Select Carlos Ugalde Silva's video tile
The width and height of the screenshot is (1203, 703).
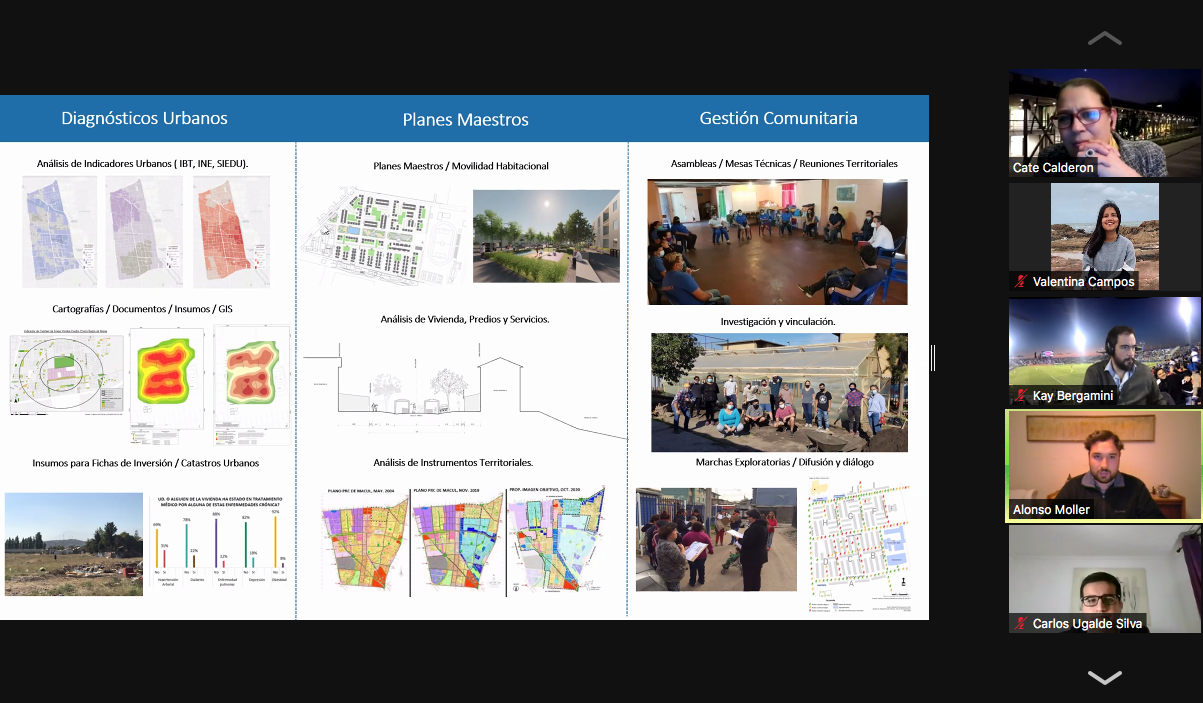tap(1104, 578)
